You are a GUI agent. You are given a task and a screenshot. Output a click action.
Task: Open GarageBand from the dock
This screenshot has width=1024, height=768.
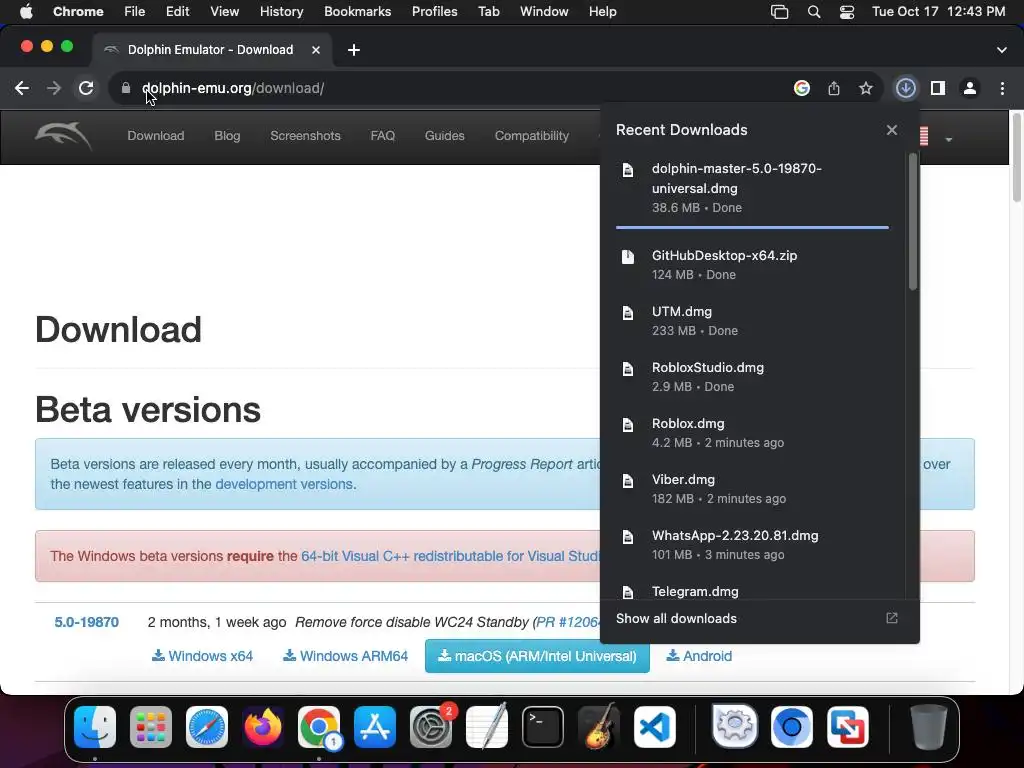click(599, 727)
